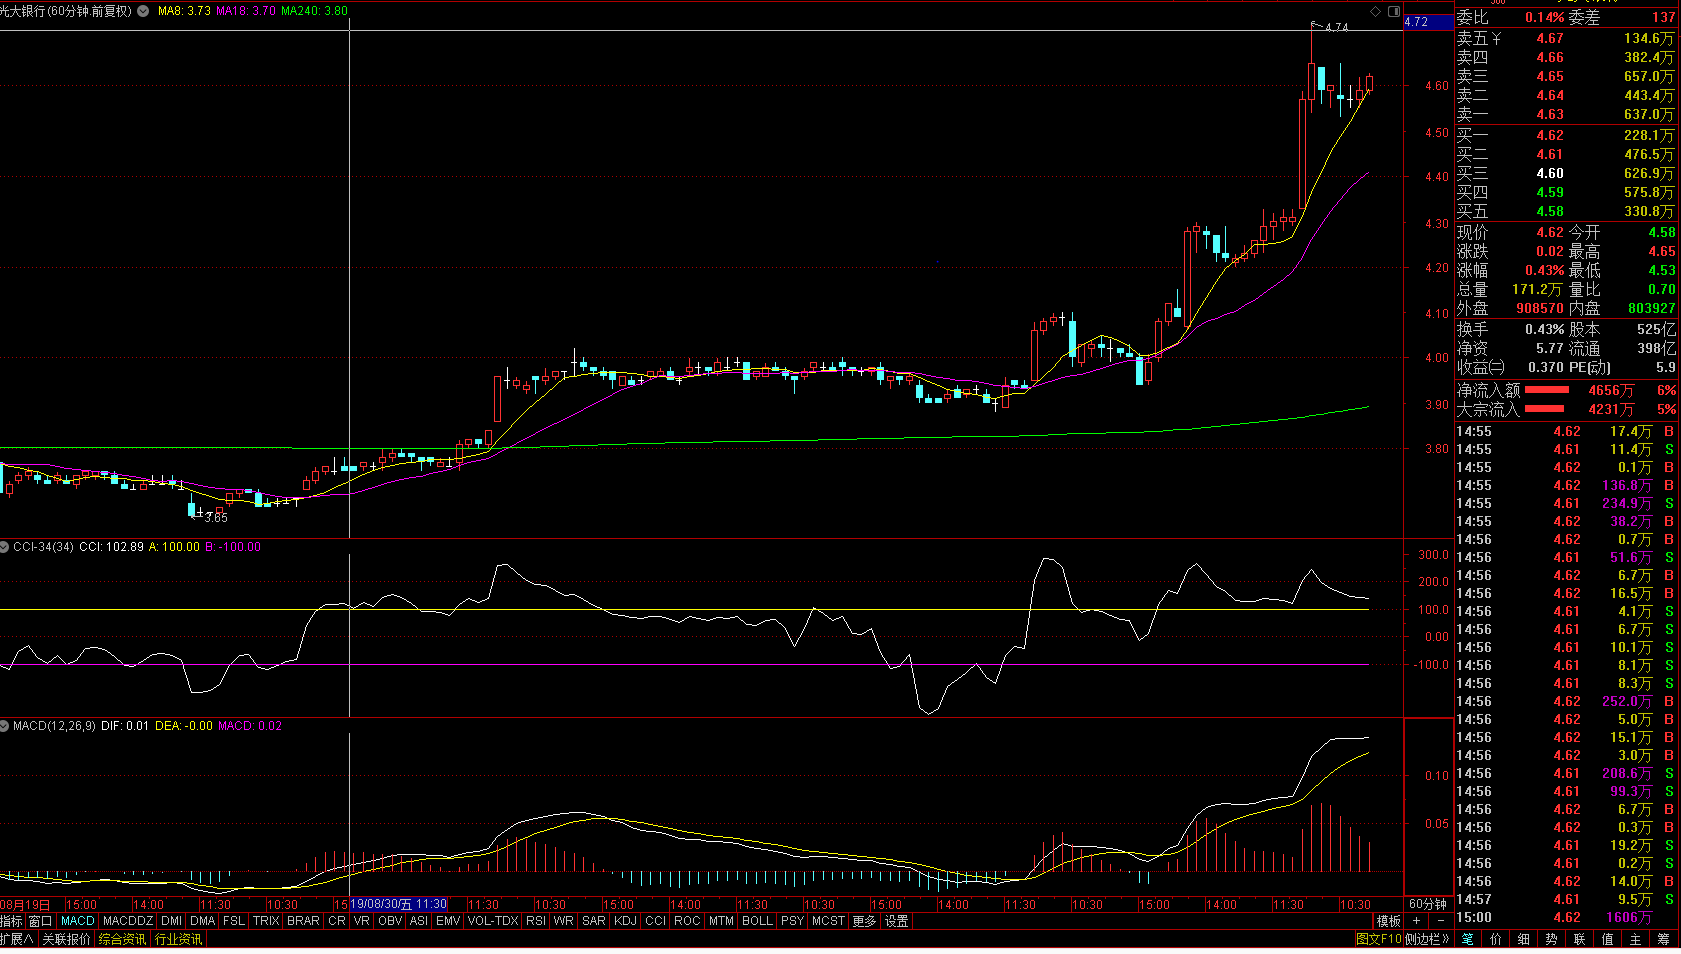Open the SAR indicator tab
Viewport: 1681px width, 954px height.
pyautogui.click(x=594, y=921)
